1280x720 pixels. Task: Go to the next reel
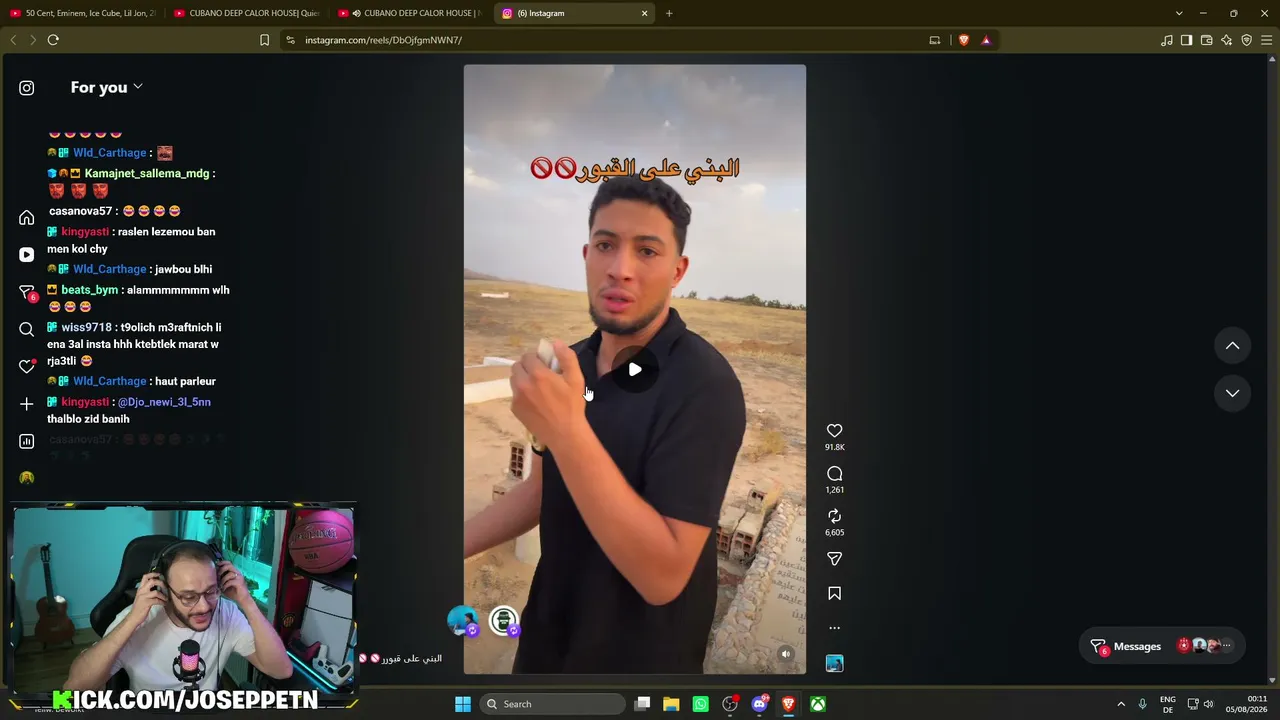pos(1233,394)
